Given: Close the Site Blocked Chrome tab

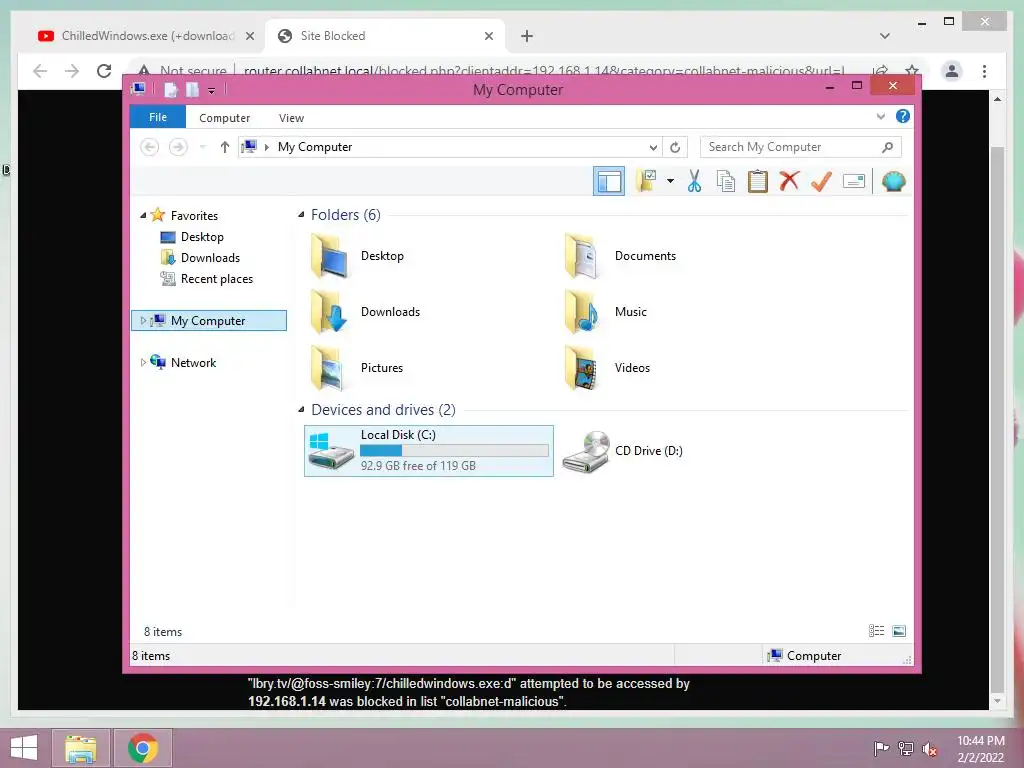Looking at the screenshot, I should click(x=488, y=36).
